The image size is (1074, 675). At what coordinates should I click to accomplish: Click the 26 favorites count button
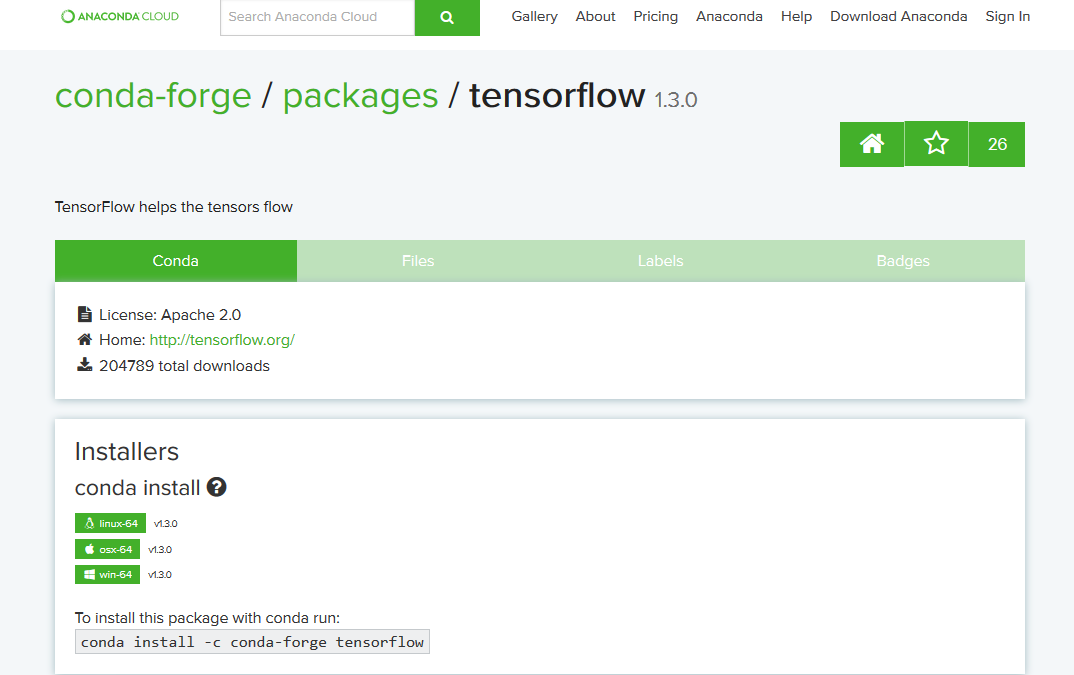tap(997, 144)
